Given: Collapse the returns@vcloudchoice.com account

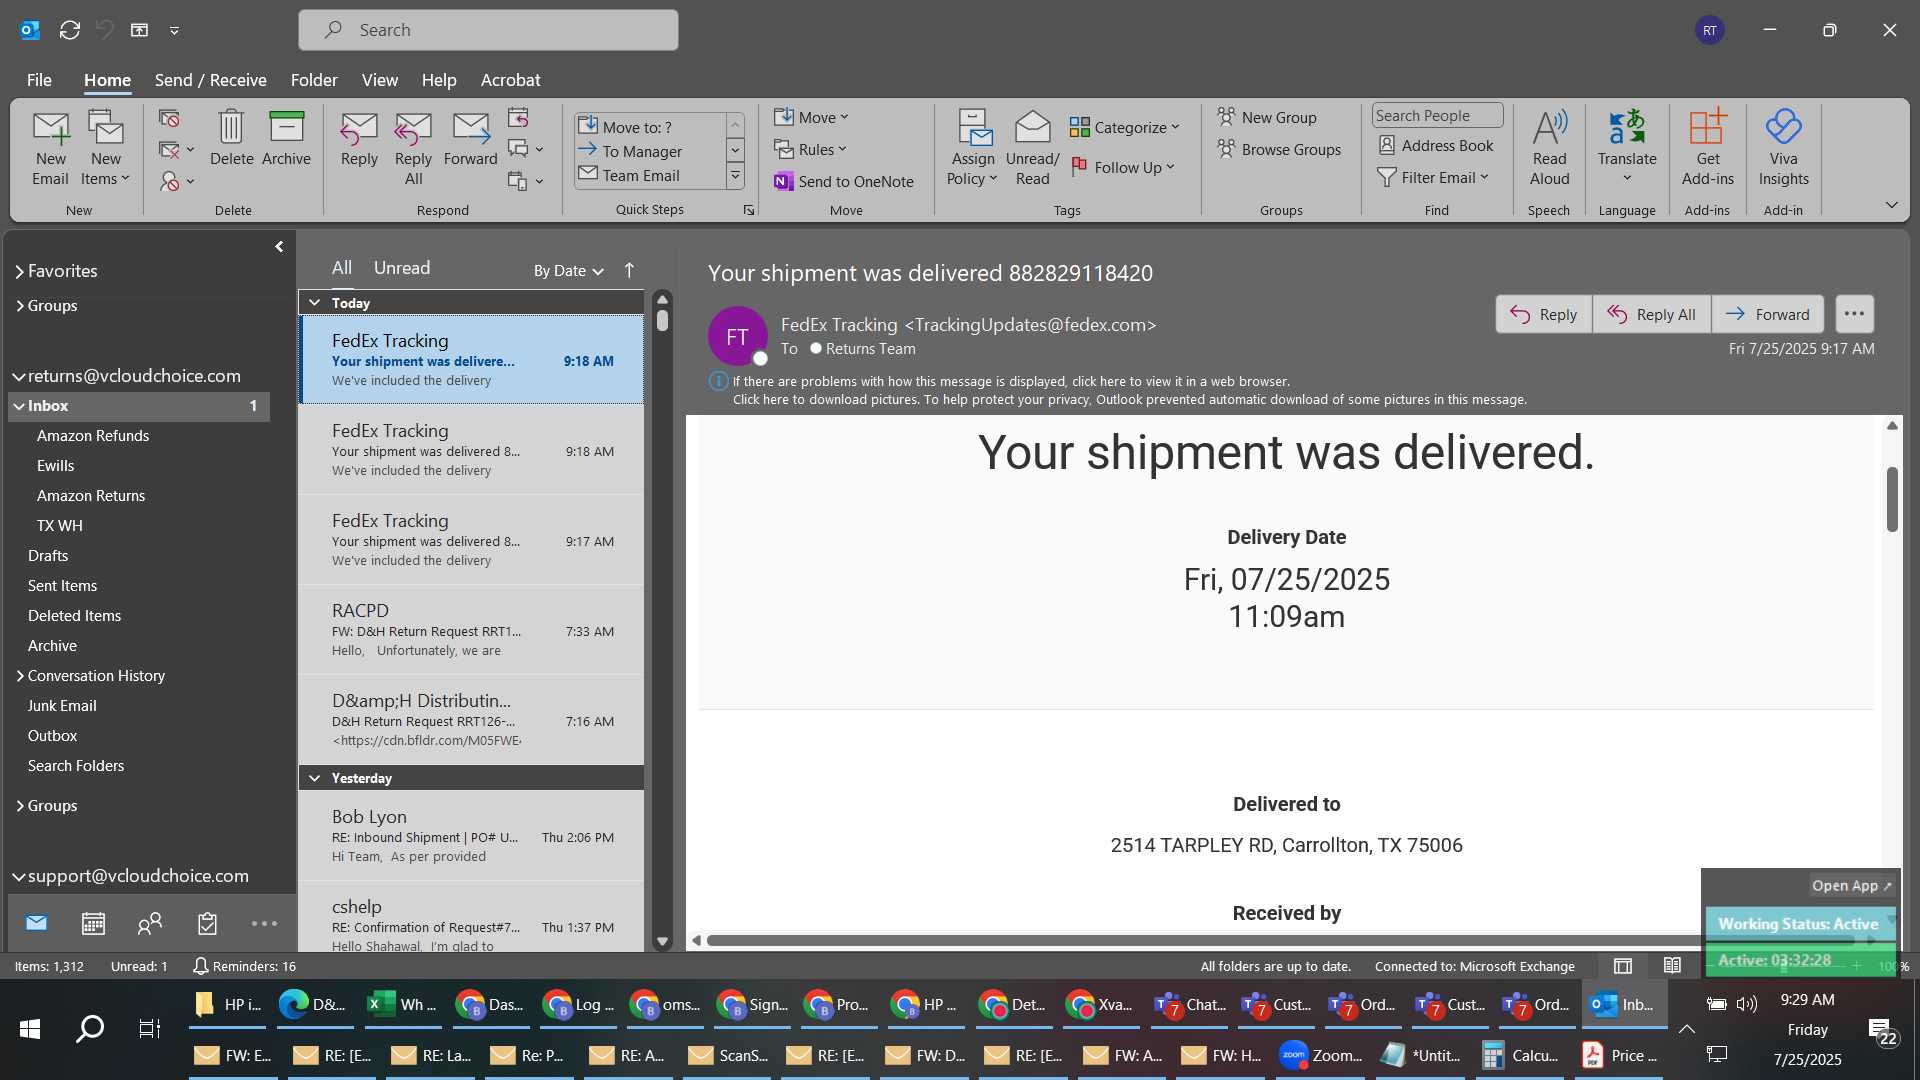Looking at the screenshot, I should tap(18, 377).
